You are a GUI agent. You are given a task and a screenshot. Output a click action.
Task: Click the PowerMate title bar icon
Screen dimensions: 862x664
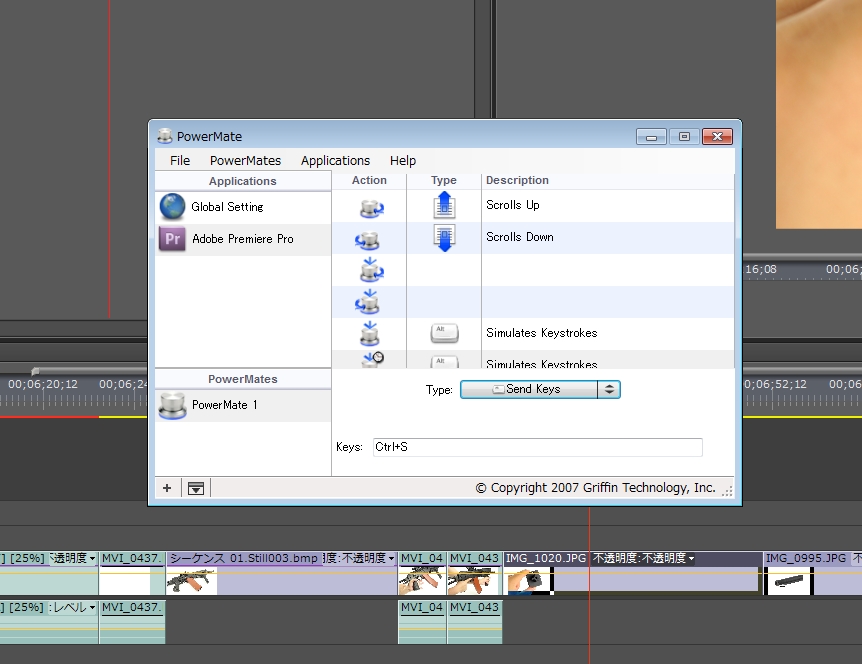pyautogui.click(x=164, y=136)
